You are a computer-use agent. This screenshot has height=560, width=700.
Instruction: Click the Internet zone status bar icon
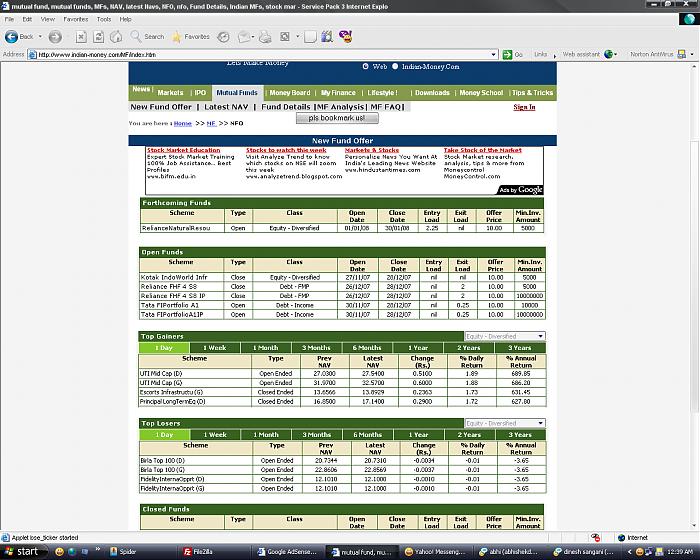tap(621, 538)
